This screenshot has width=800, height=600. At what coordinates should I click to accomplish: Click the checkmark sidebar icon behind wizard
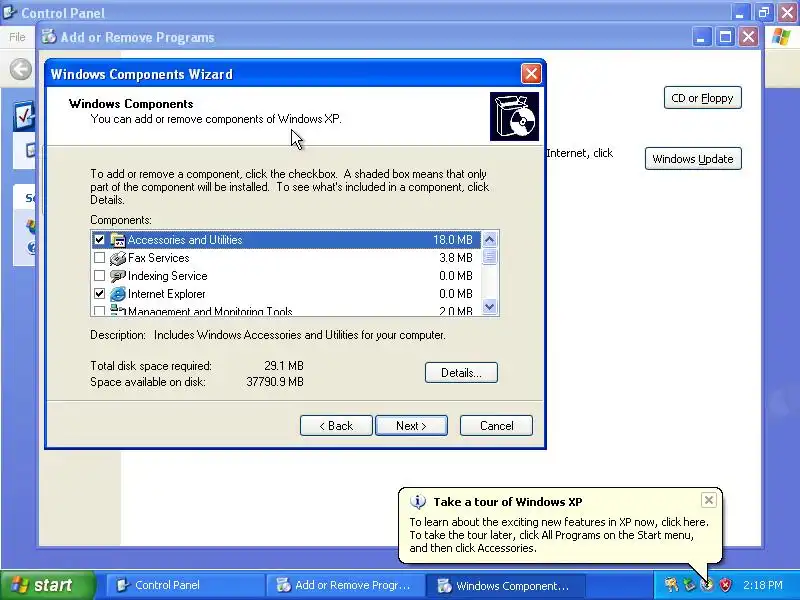[x=24, y=116]
